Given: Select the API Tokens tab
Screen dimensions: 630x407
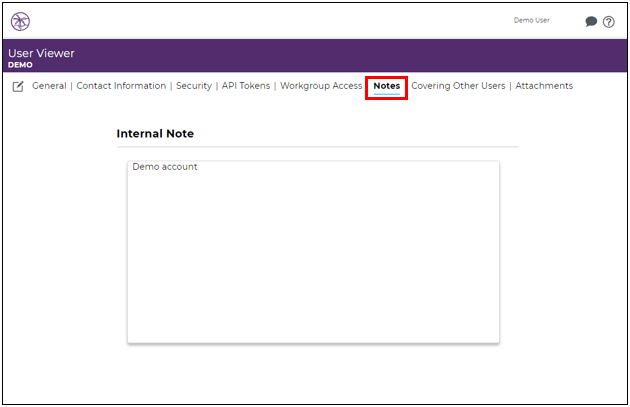Looking at the screenshot, I should point(246,86).
